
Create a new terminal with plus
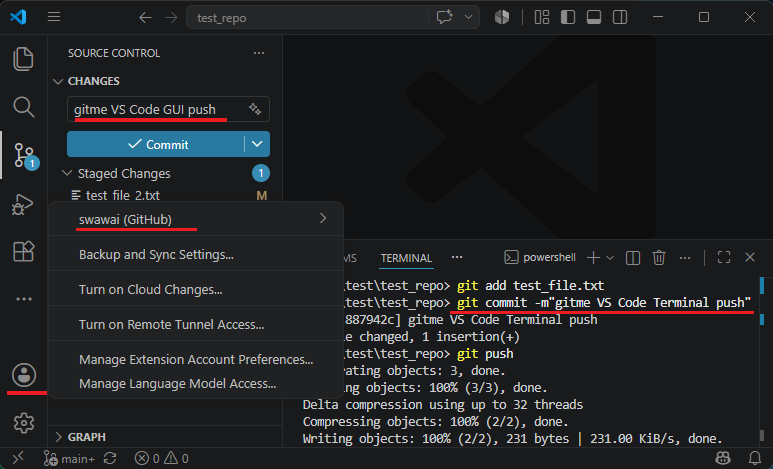point(594,257)
